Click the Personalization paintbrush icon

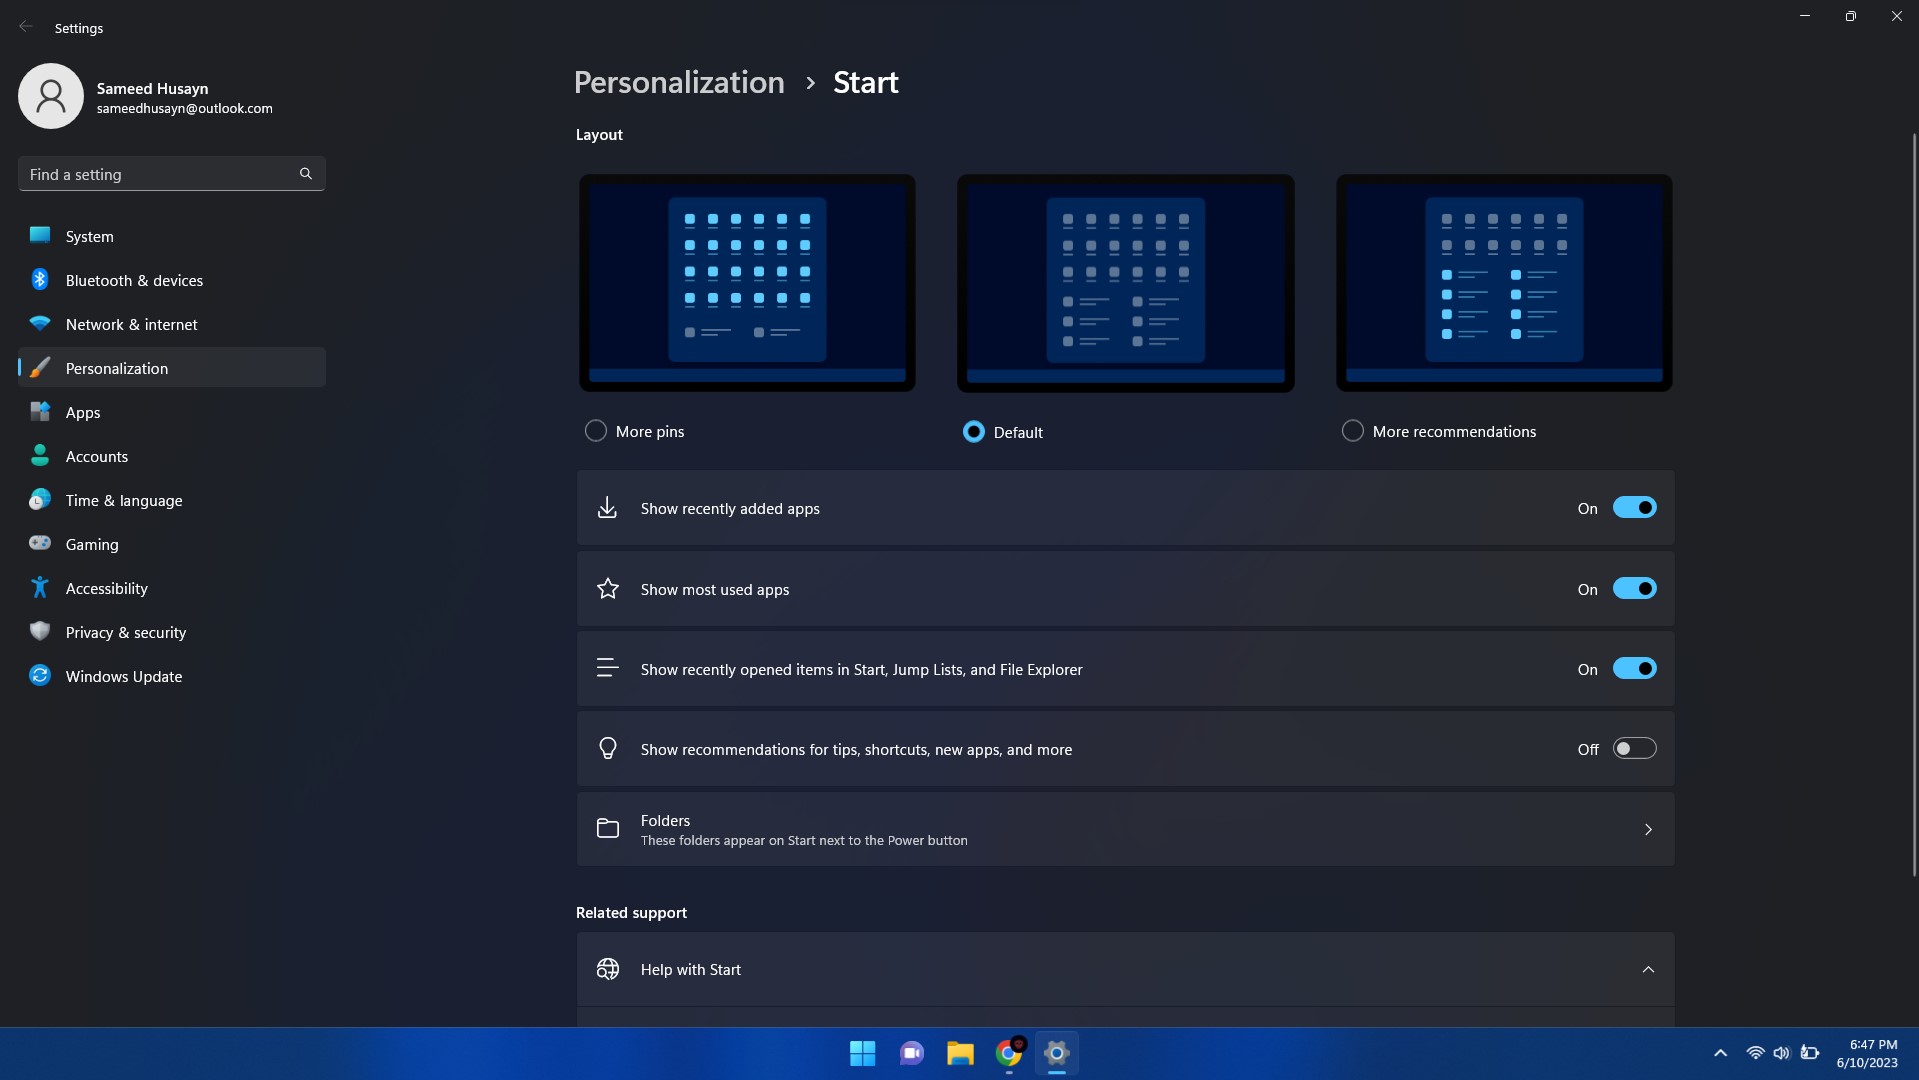pos(40,368)
